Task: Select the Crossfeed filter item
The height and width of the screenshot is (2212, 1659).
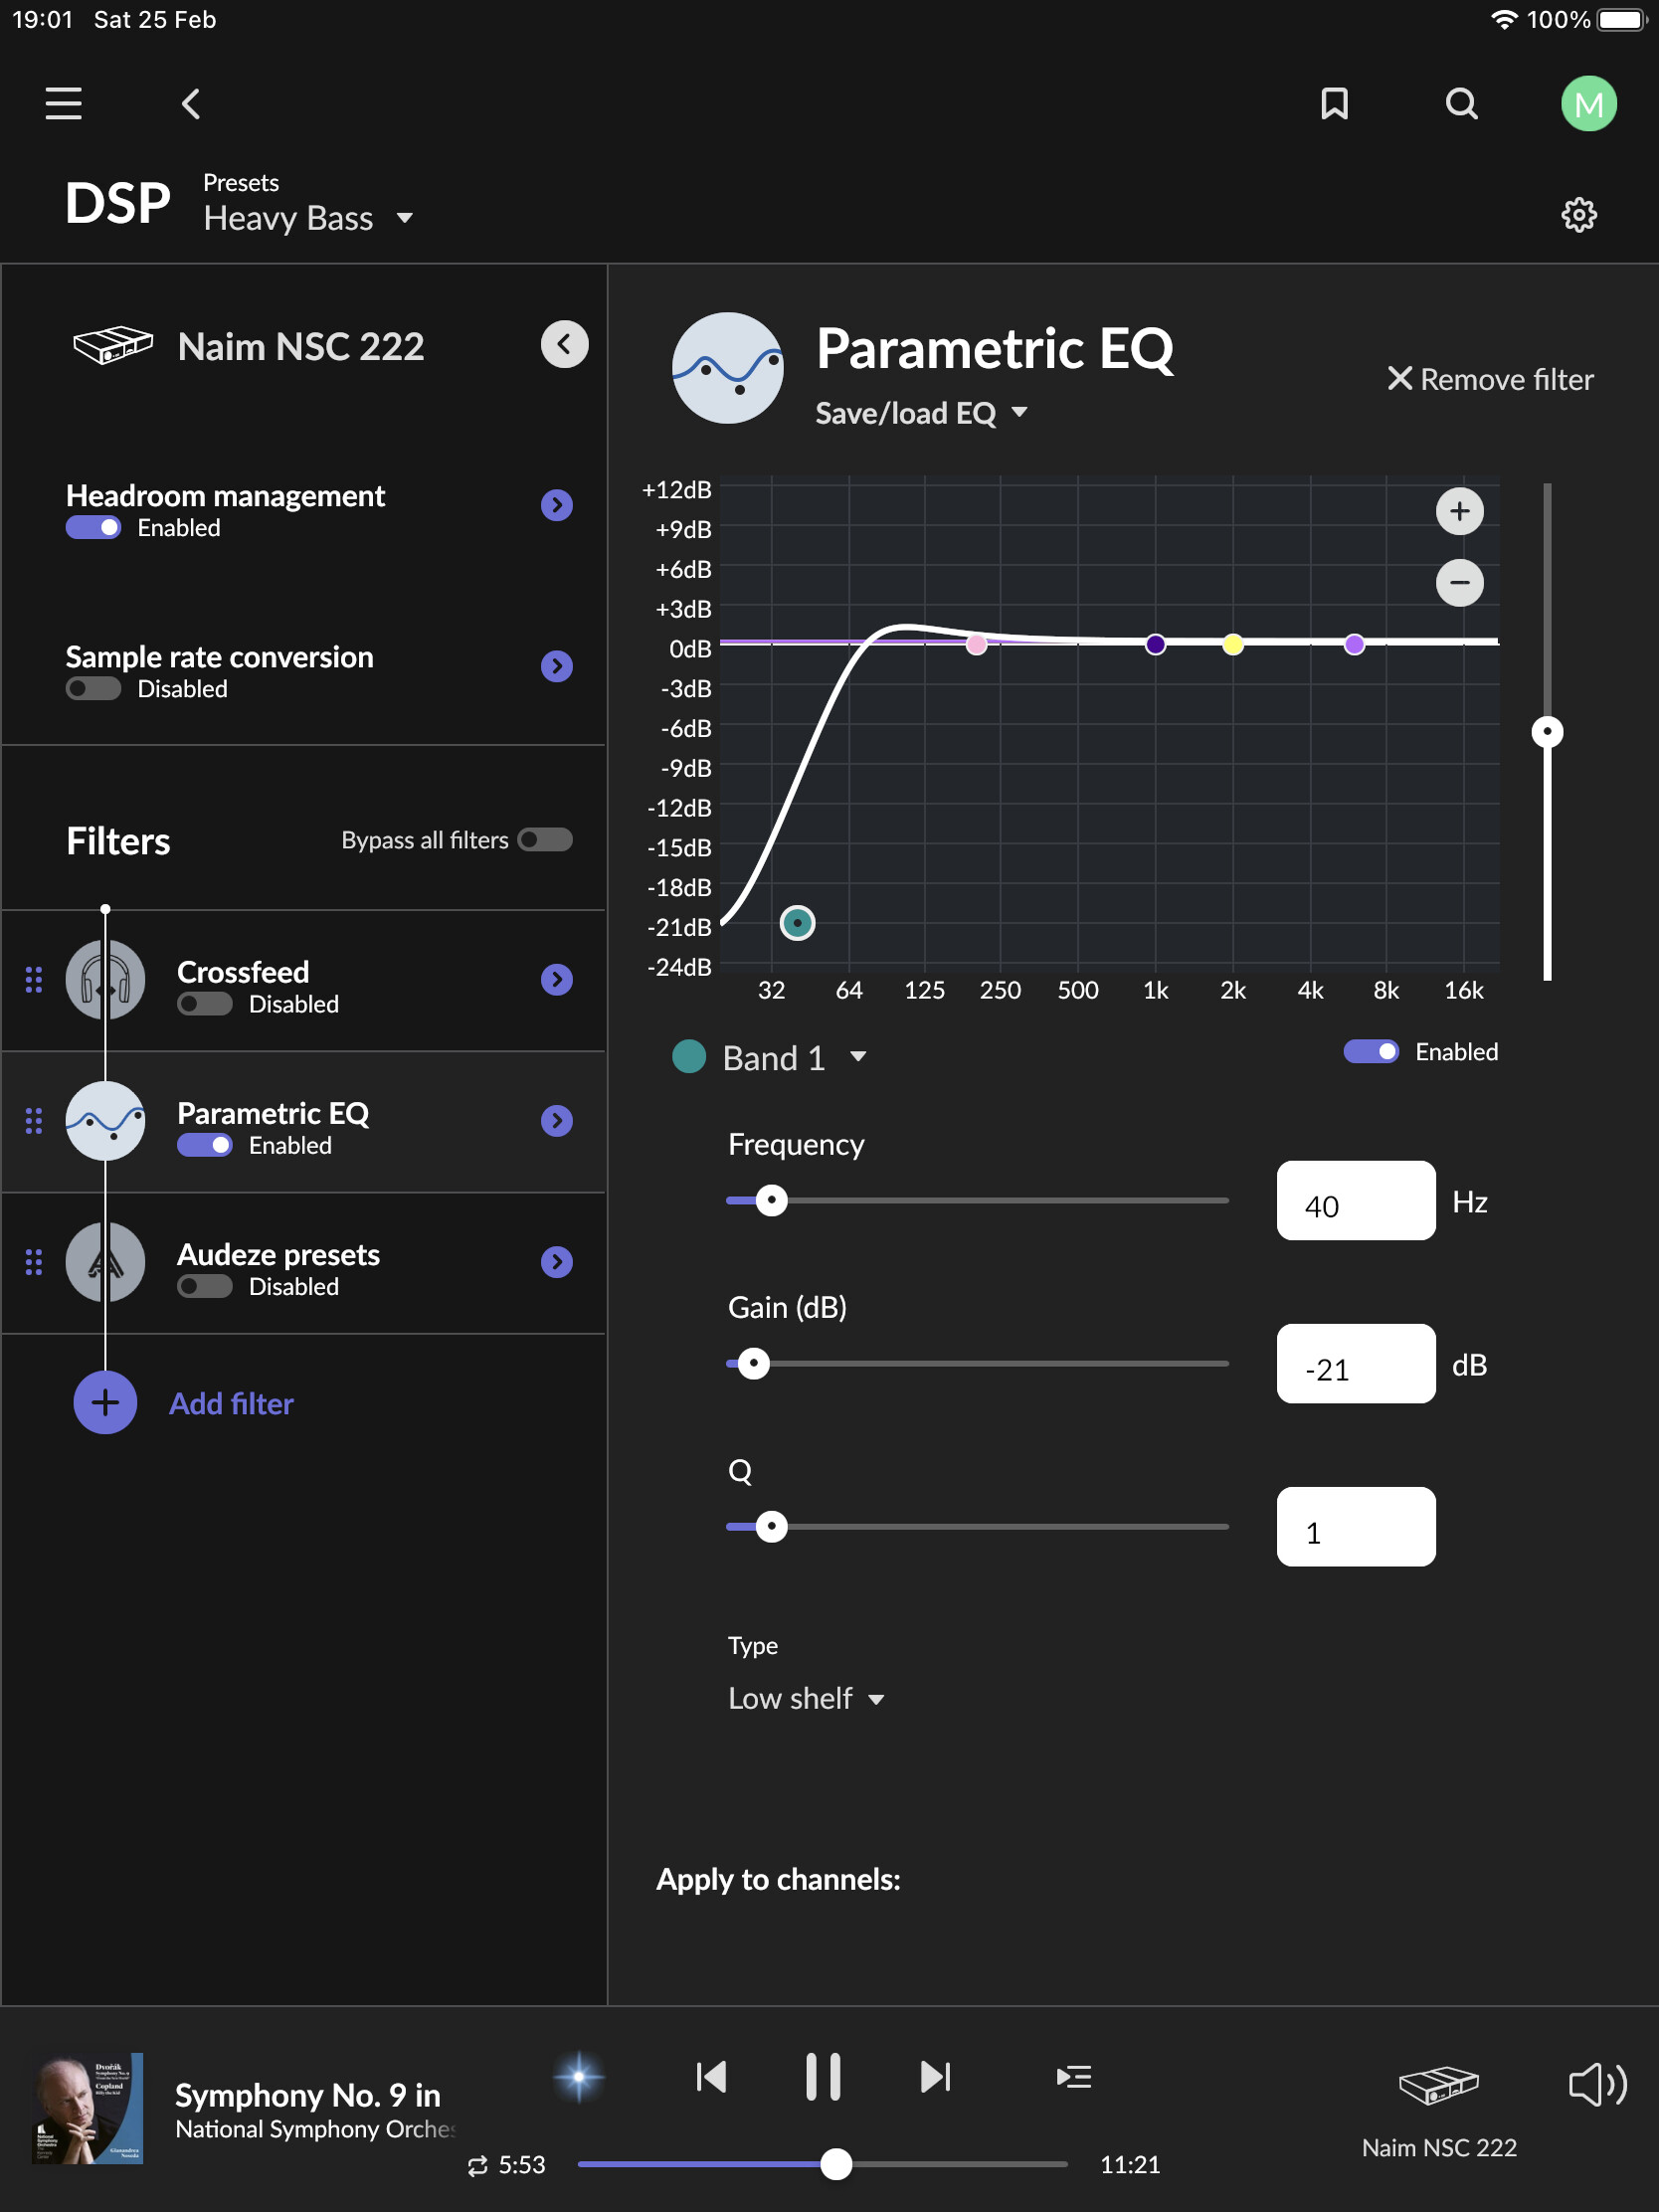Action: tap(300, 981)
